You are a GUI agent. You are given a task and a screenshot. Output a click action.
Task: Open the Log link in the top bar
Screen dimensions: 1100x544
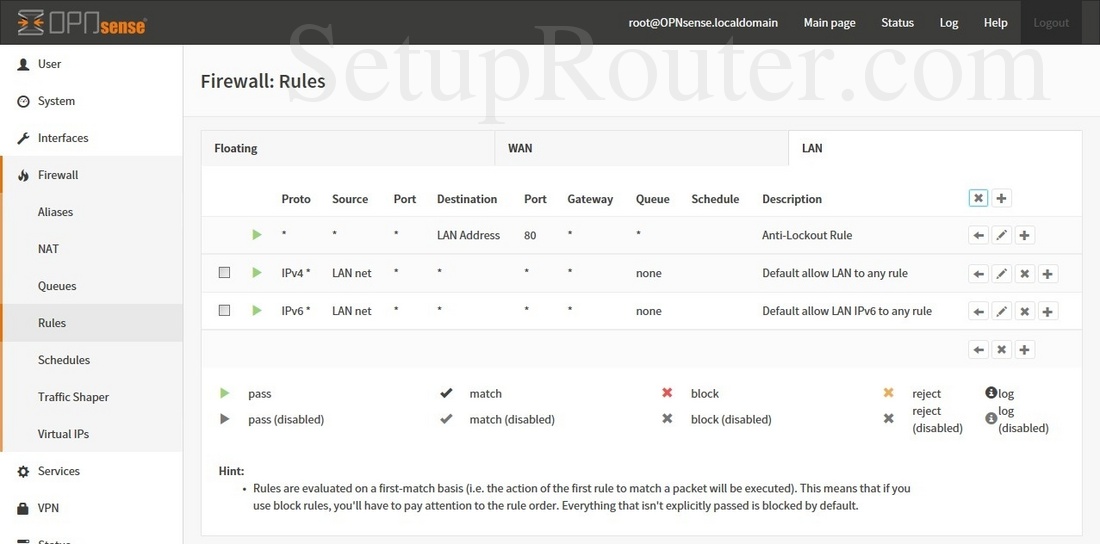[x=948, y=22]
